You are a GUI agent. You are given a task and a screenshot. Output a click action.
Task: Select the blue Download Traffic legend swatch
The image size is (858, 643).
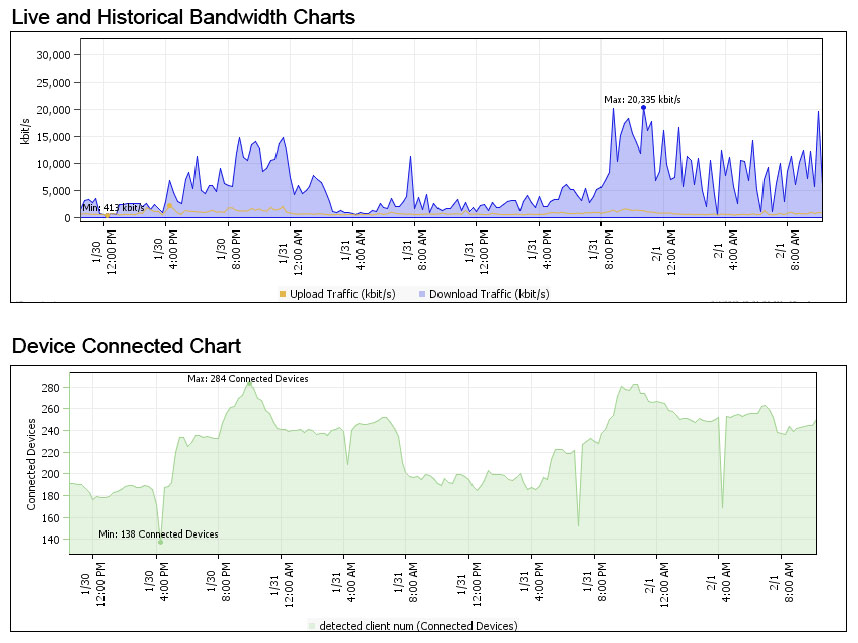[422, 294]
